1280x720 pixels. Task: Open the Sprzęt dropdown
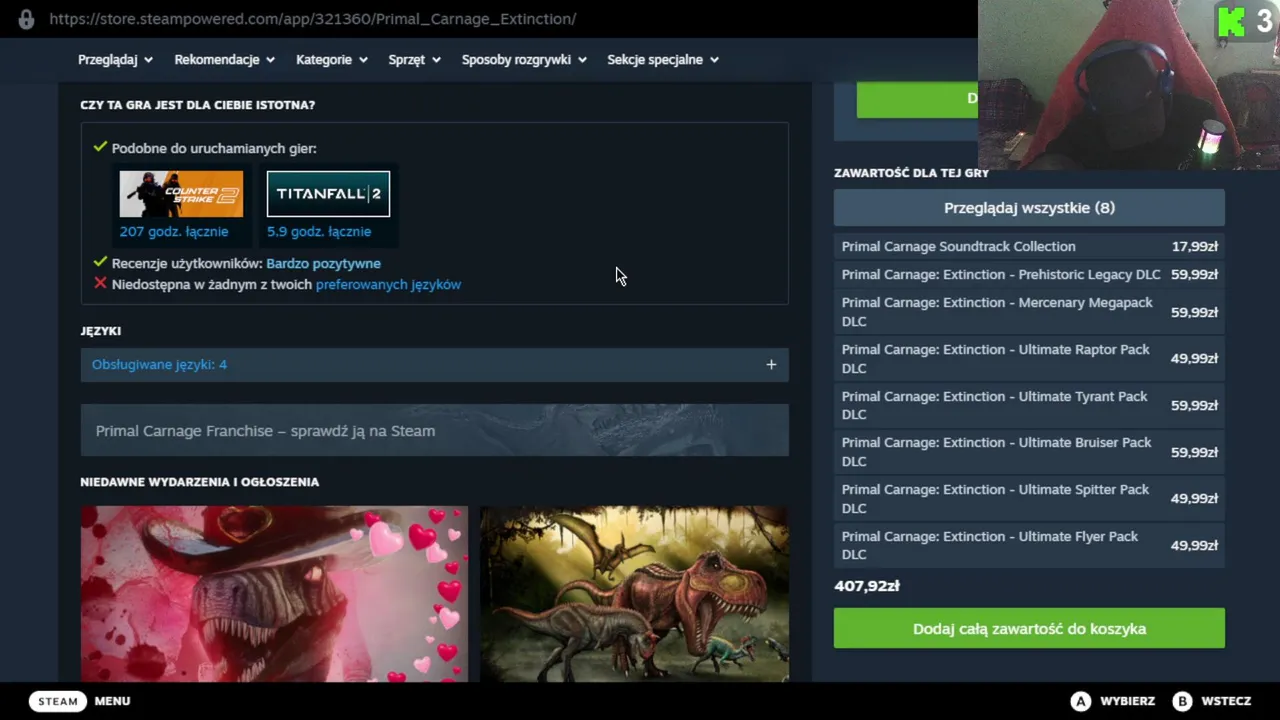[414, 60]
